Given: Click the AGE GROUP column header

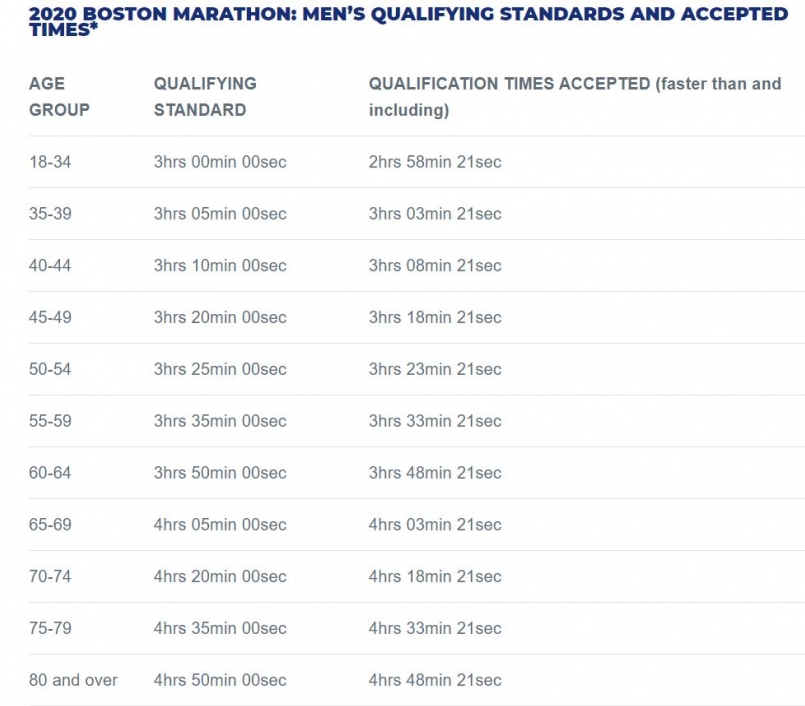Looking at the screenshot, I should pyautogui.click(x=59, y=97).
